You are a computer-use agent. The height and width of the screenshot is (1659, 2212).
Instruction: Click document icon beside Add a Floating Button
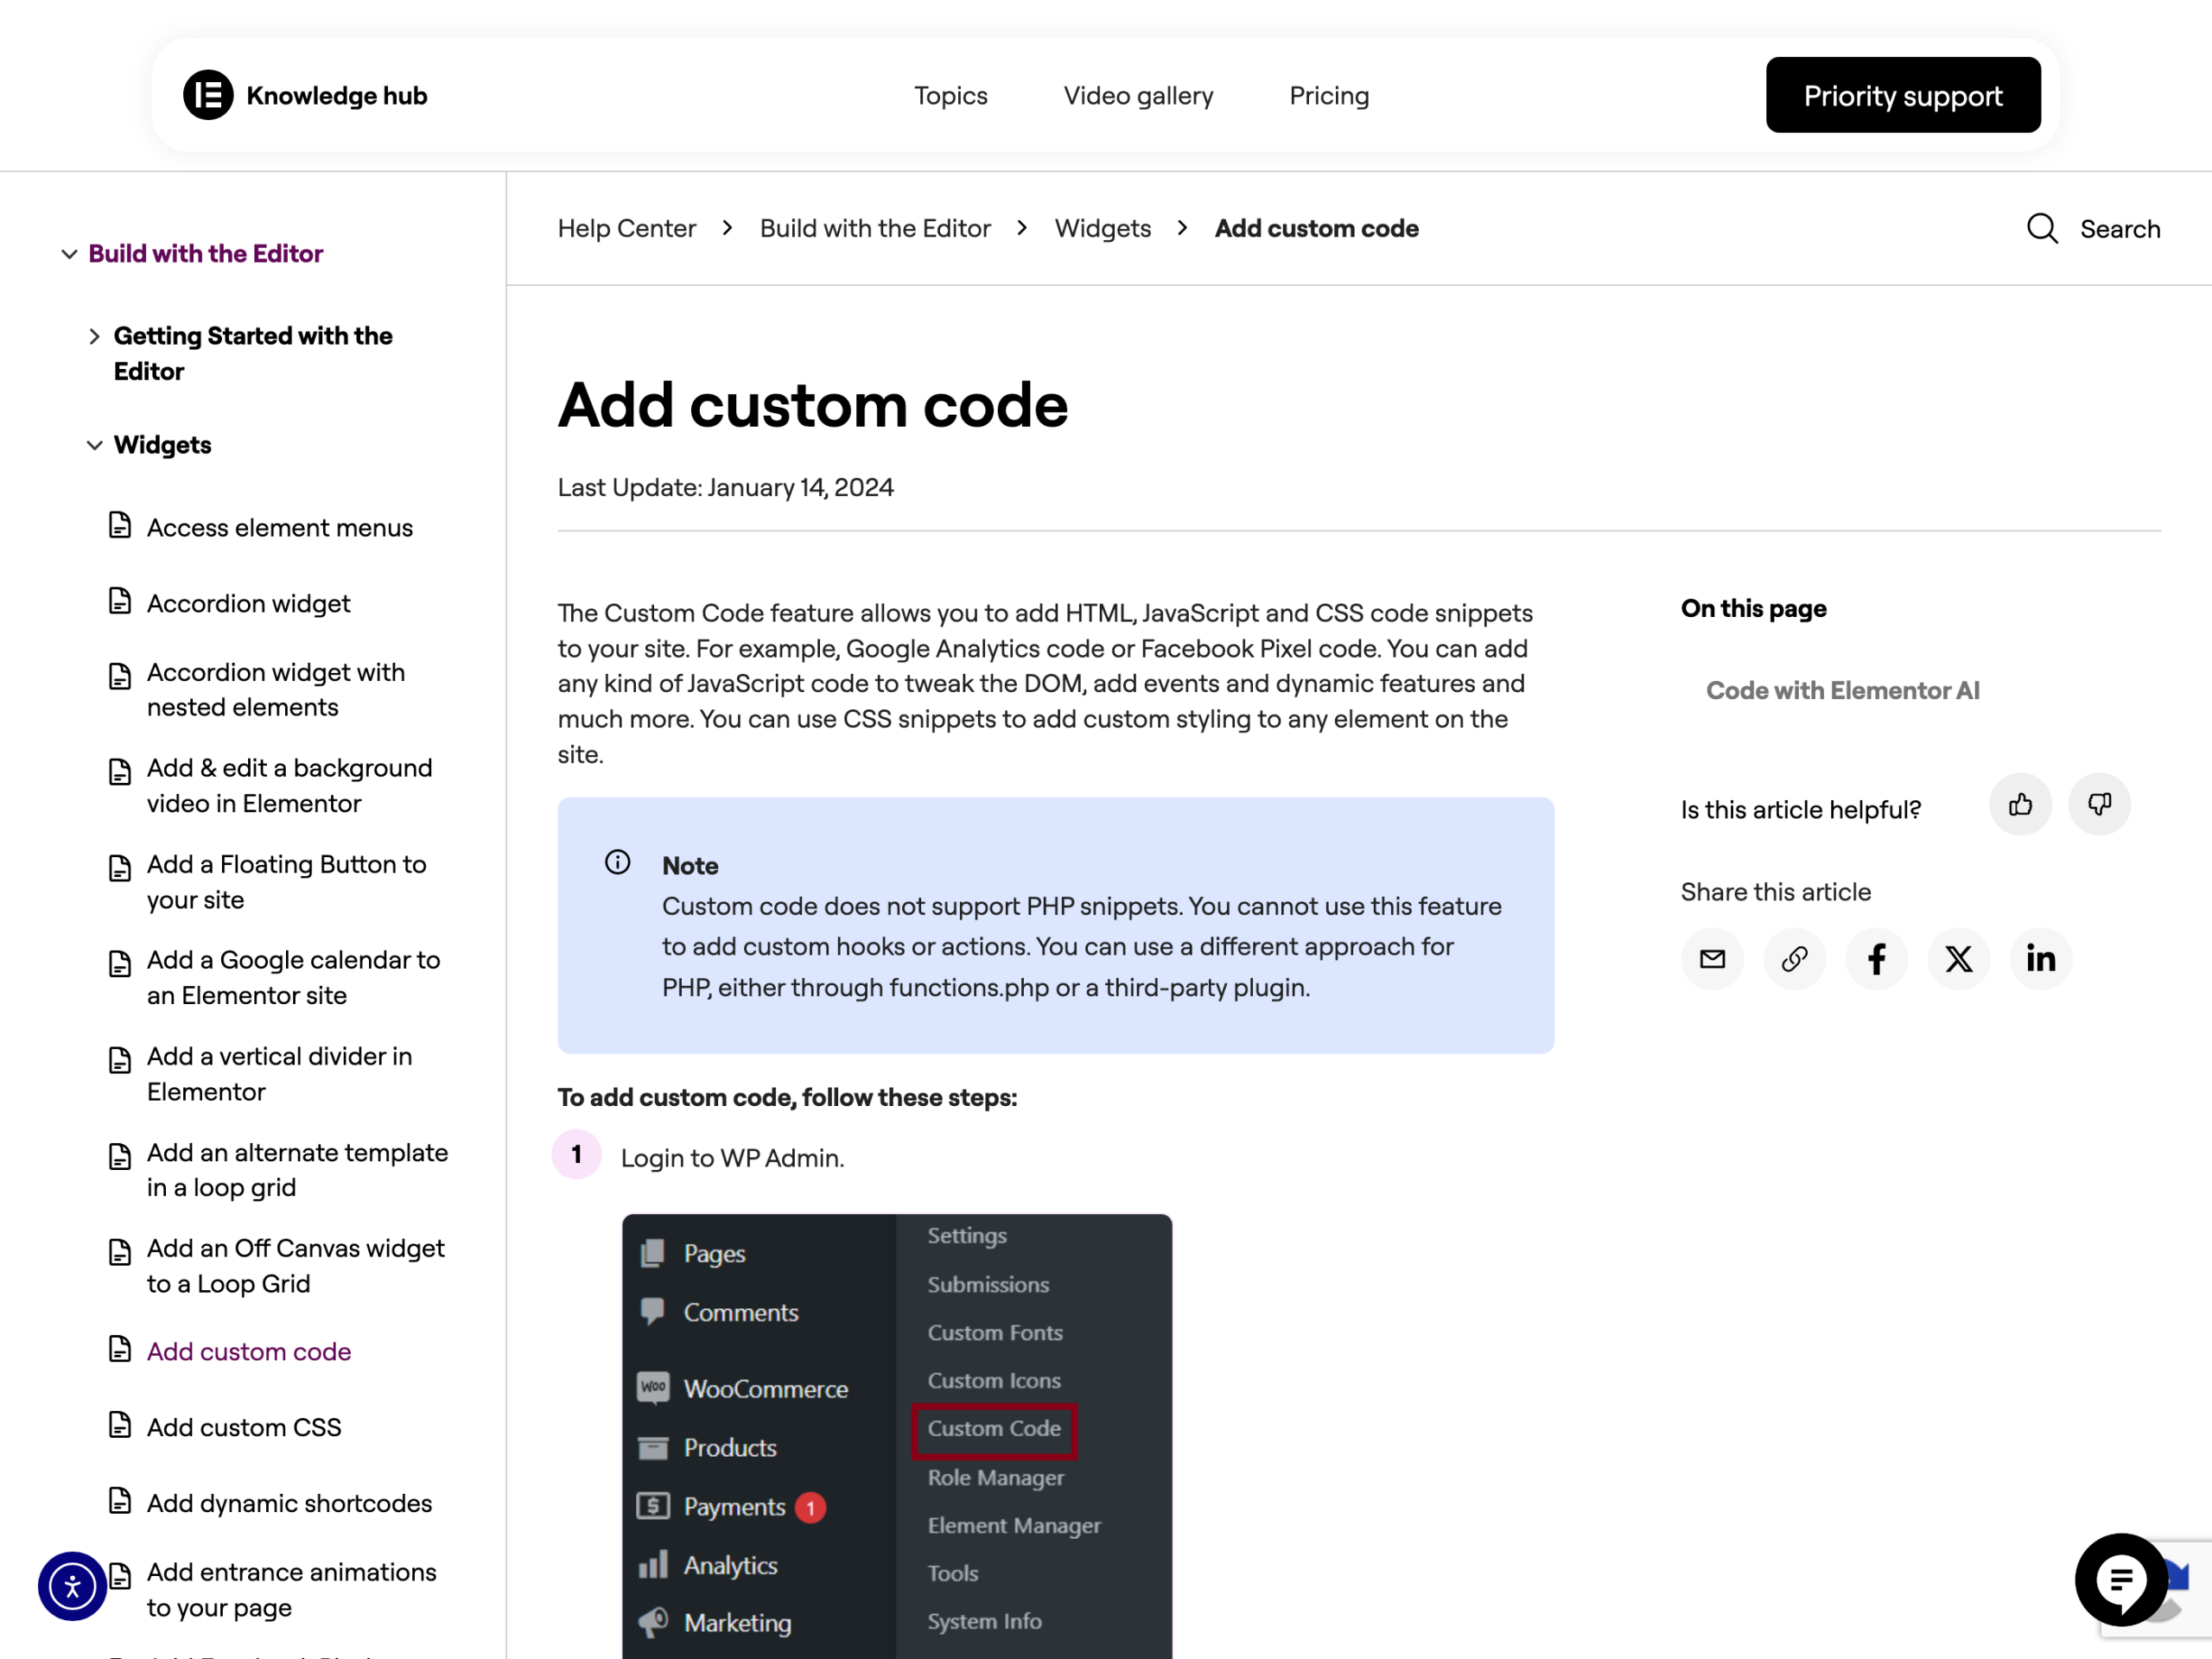tap(120, 868)
